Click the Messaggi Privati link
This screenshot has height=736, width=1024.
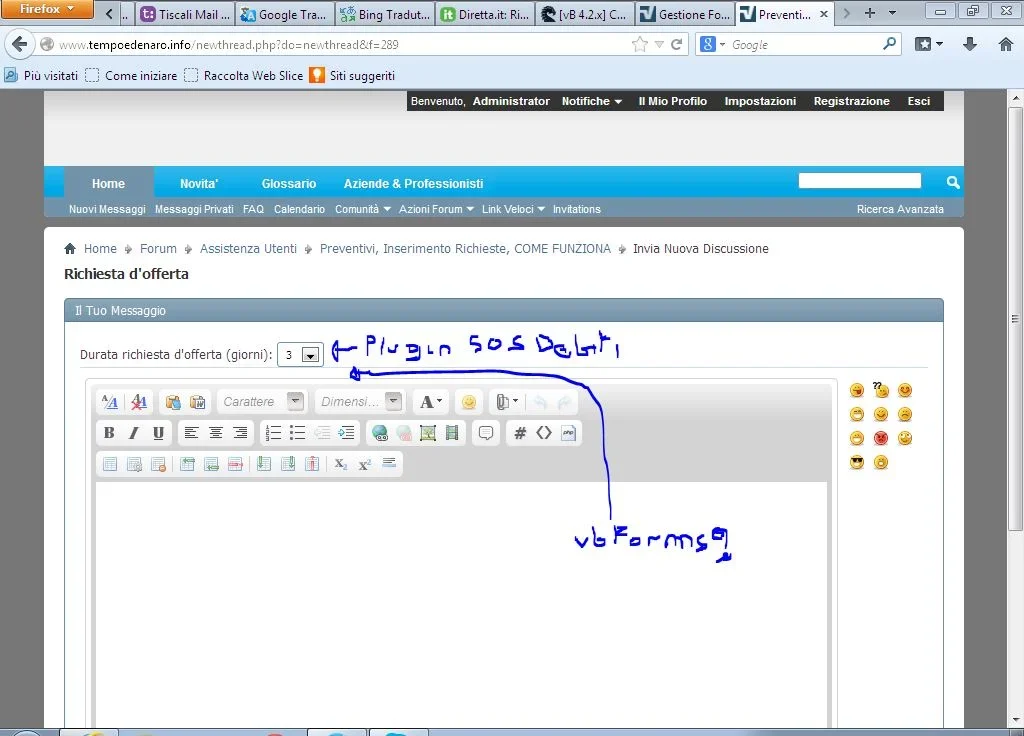(x=194, y=209)
